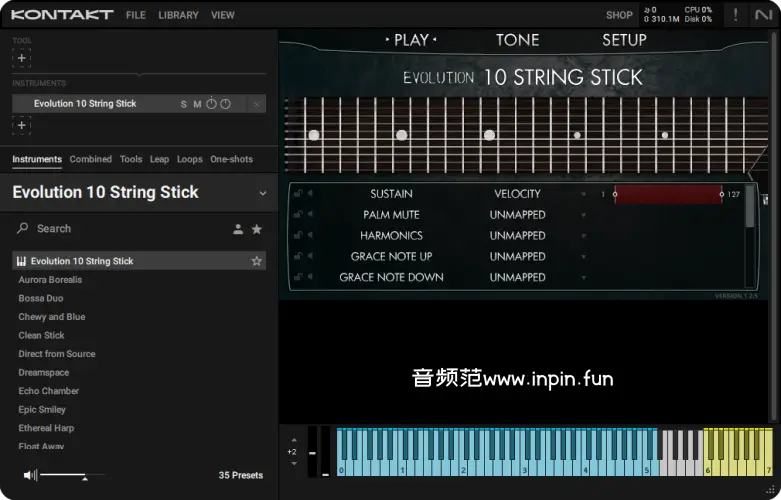Viewport: 781px width, 500px height.
Task: Show user presets with person icon
Action: (x=238, y=229)
